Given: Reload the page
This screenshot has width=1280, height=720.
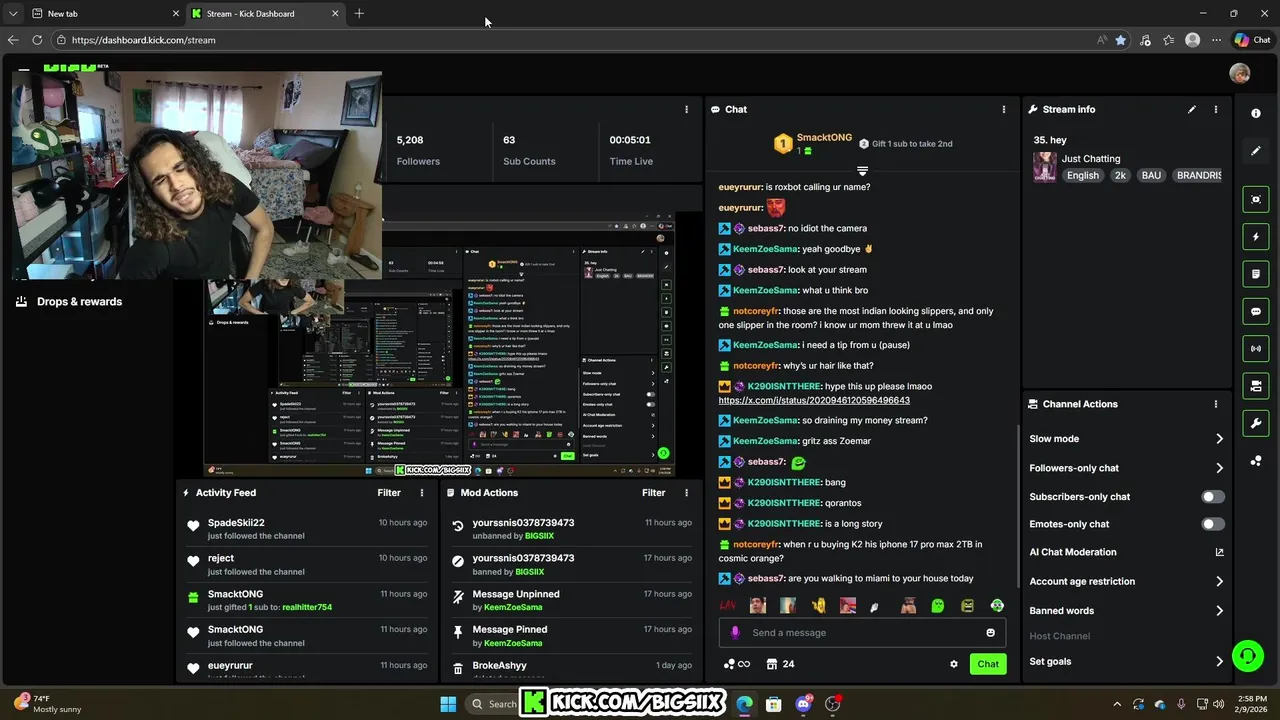Looking at the screenshot, I should 37,40.
